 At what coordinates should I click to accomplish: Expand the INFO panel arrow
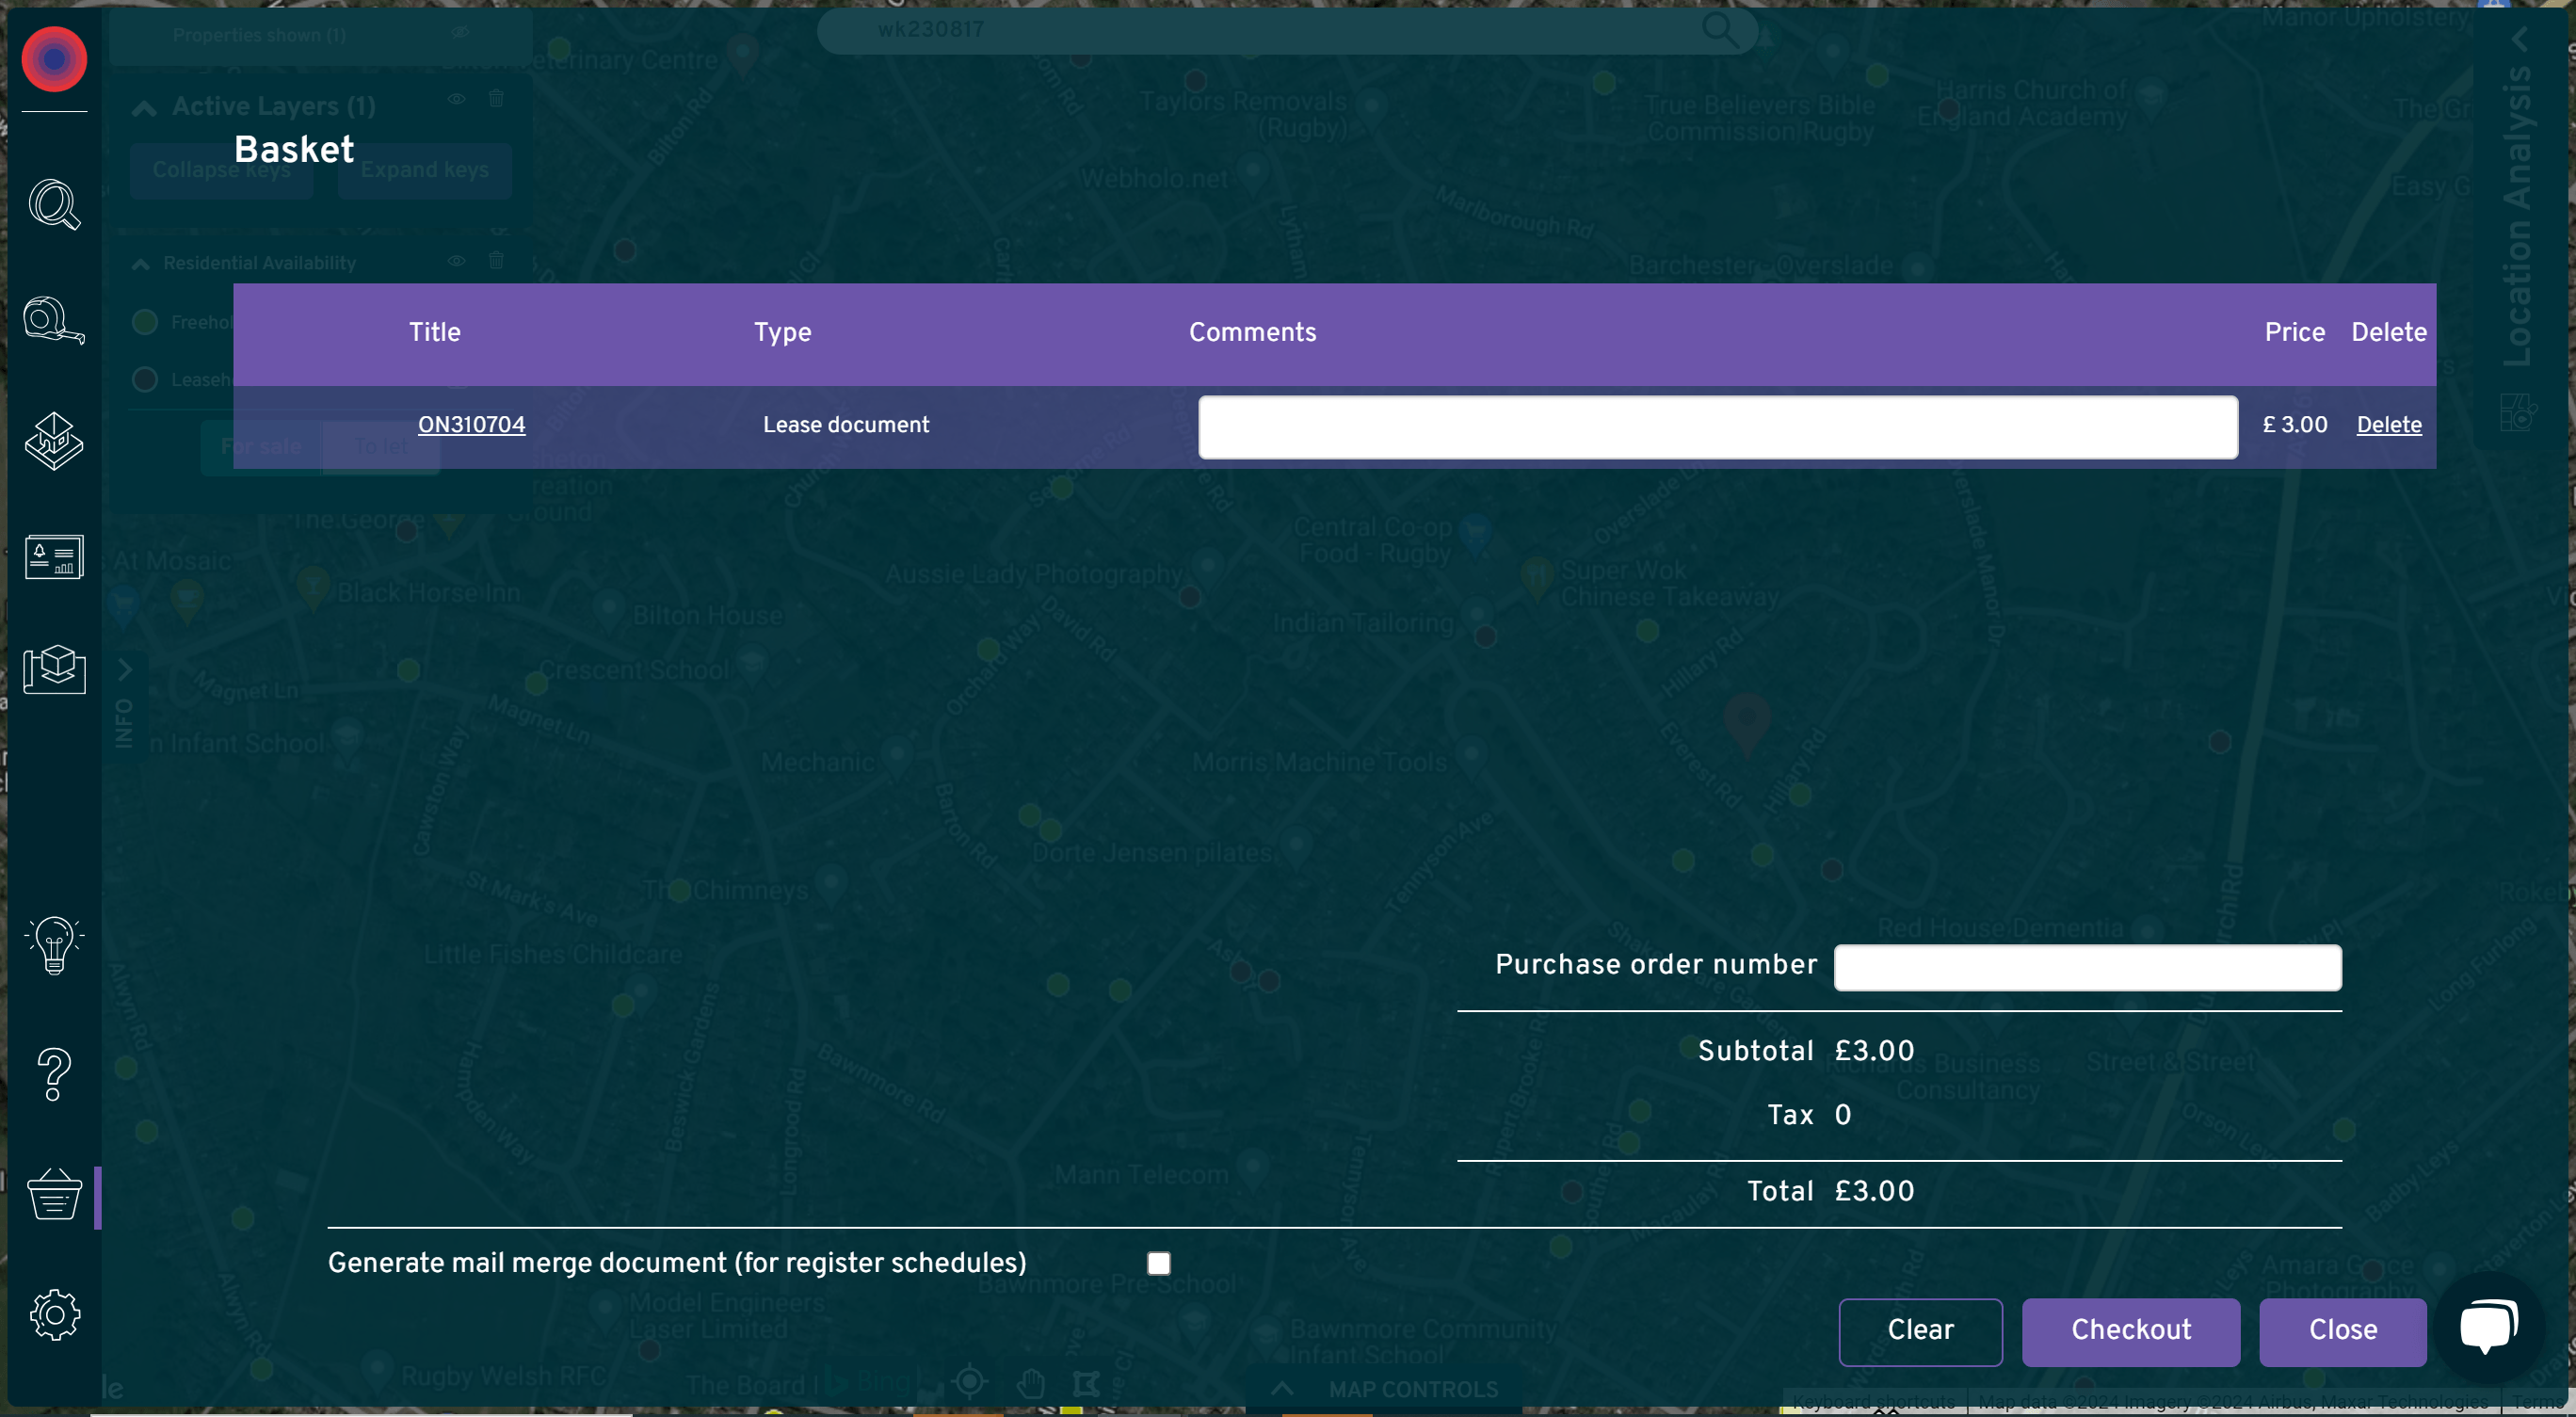click(125, 669)
